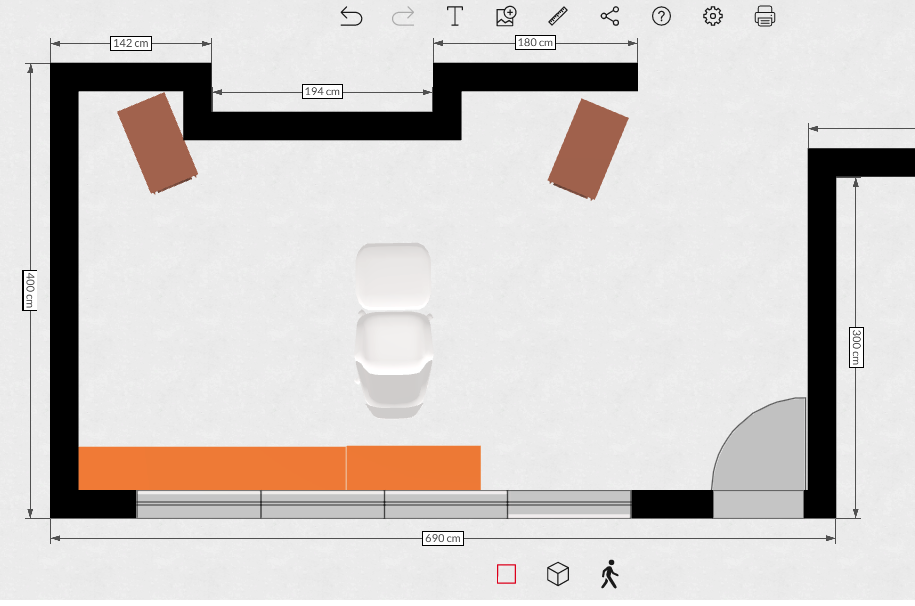Open the add image tool

click(x=506, y=16)
